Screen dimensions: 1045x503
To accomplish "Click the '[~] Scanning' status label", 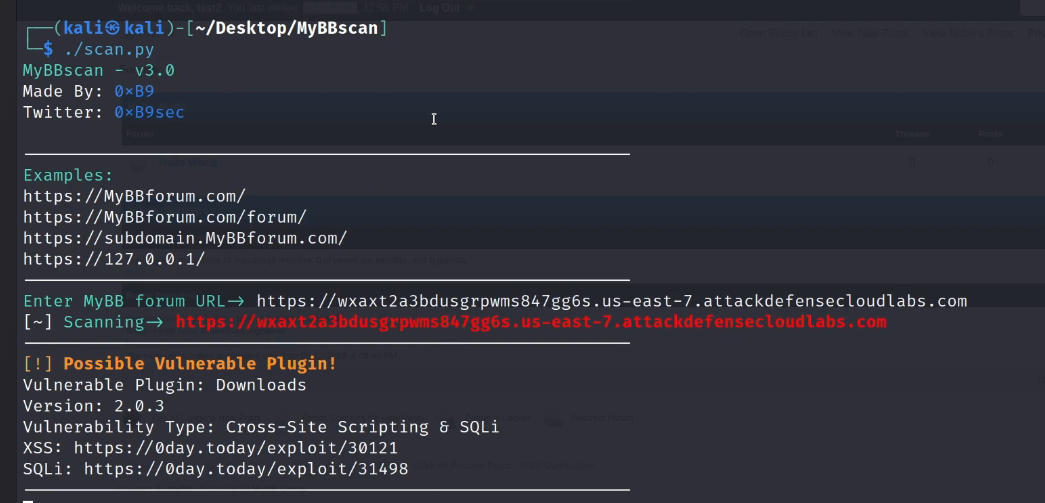I will [93, 322].
